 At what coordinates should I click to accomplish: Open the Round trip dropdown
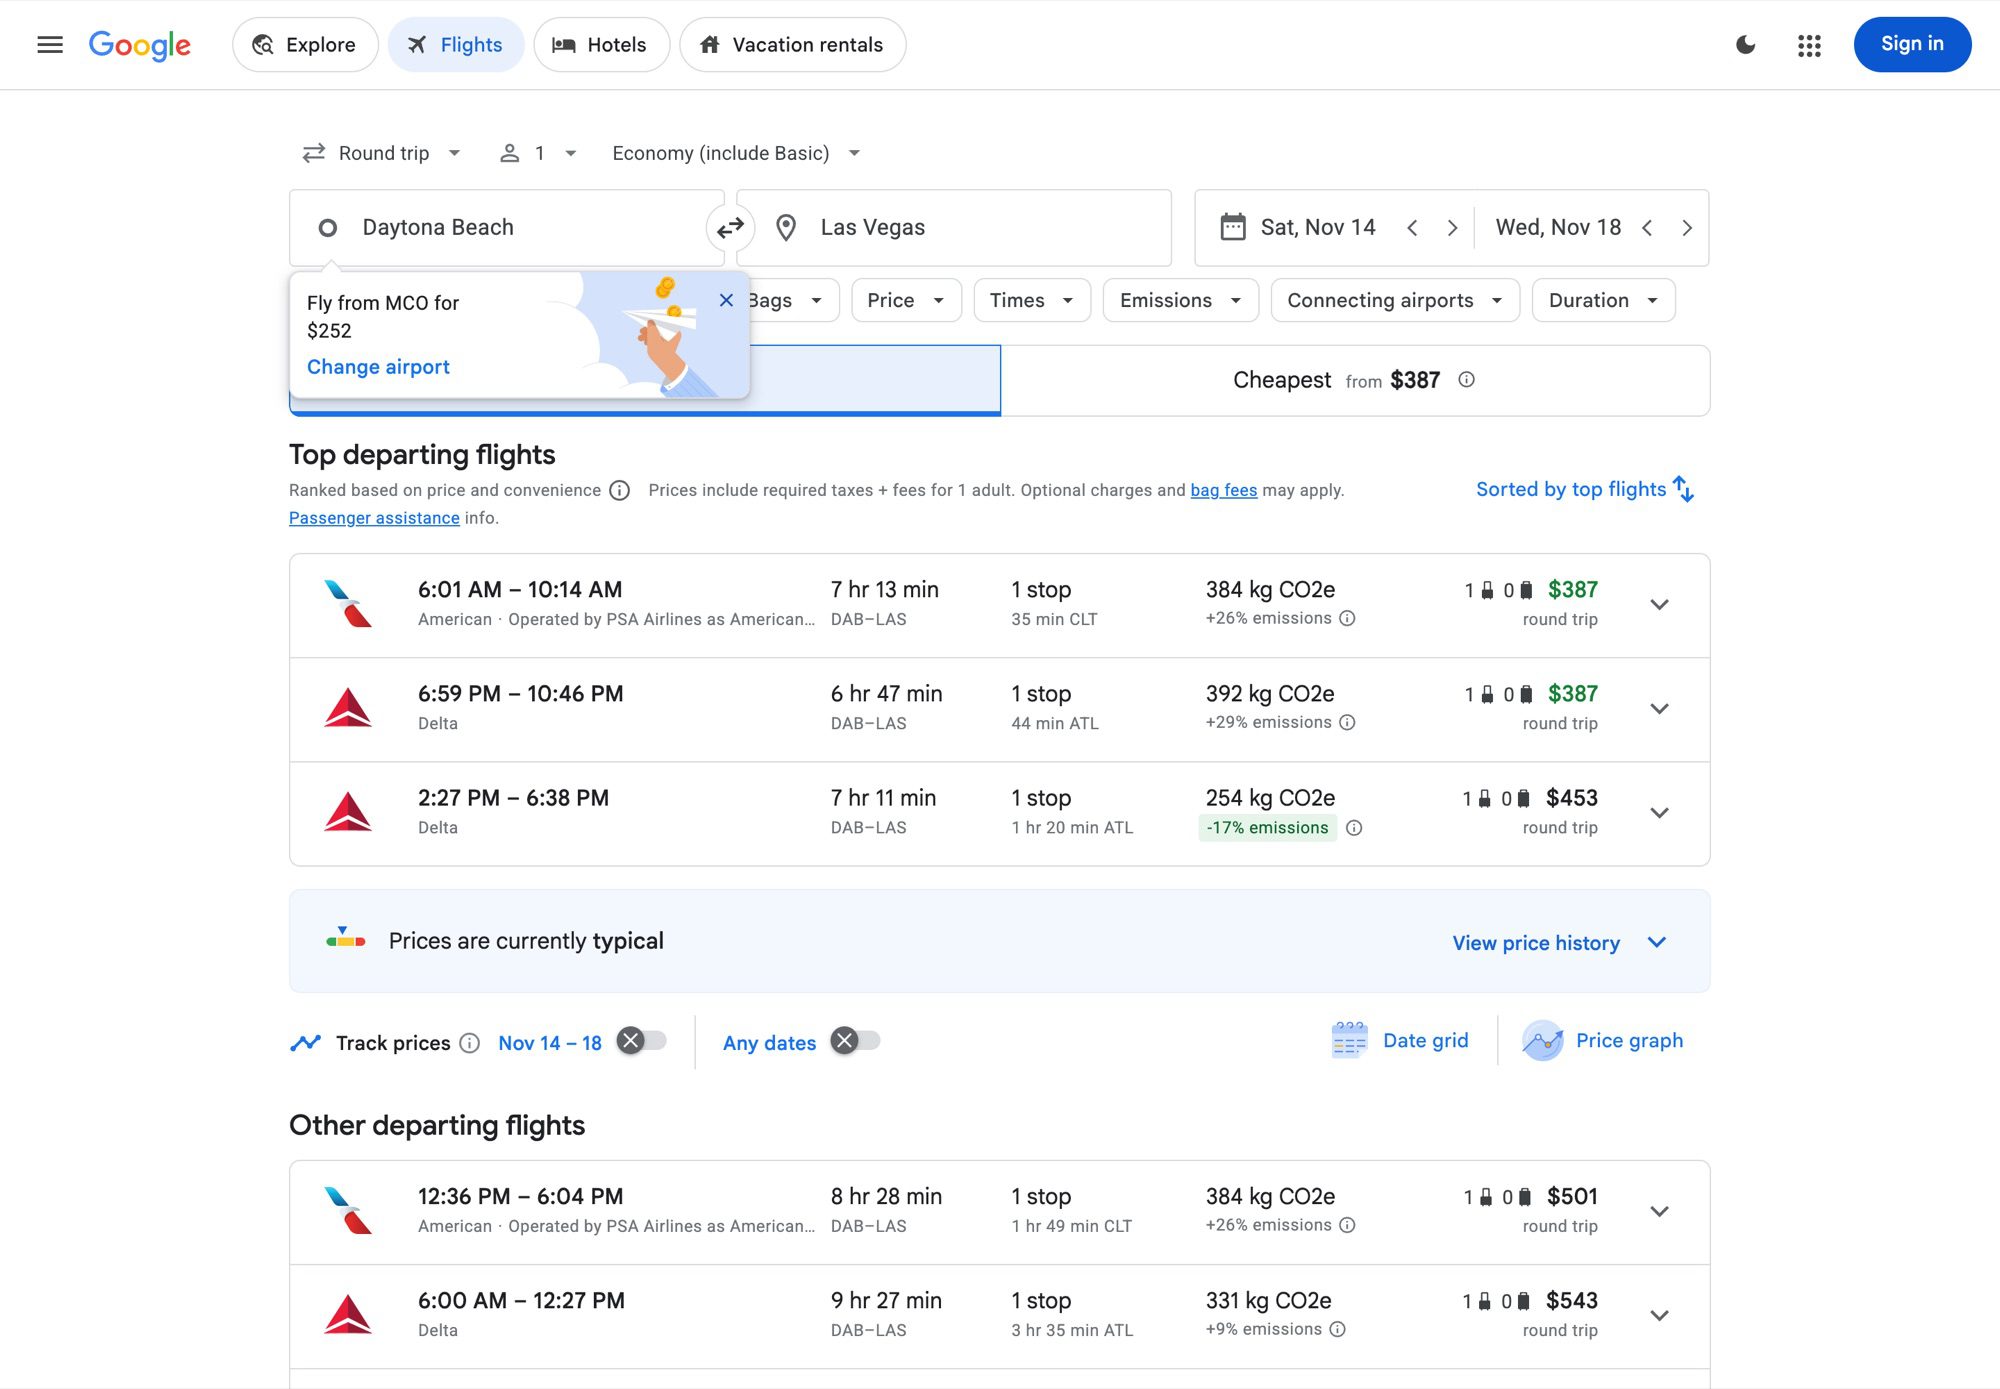(x=382, y=153)
